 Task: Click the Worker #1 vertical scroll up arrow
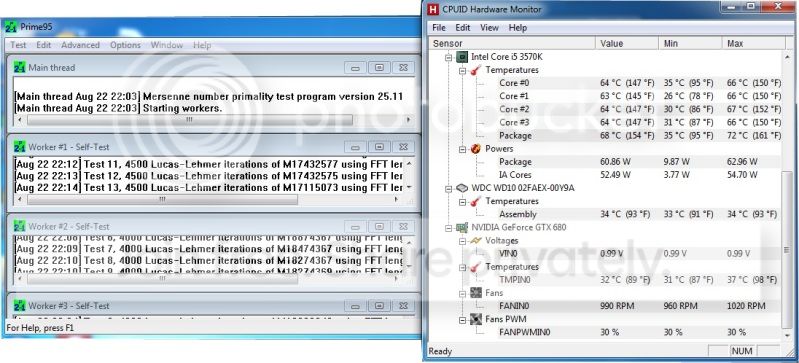click(x=410, y=164)
